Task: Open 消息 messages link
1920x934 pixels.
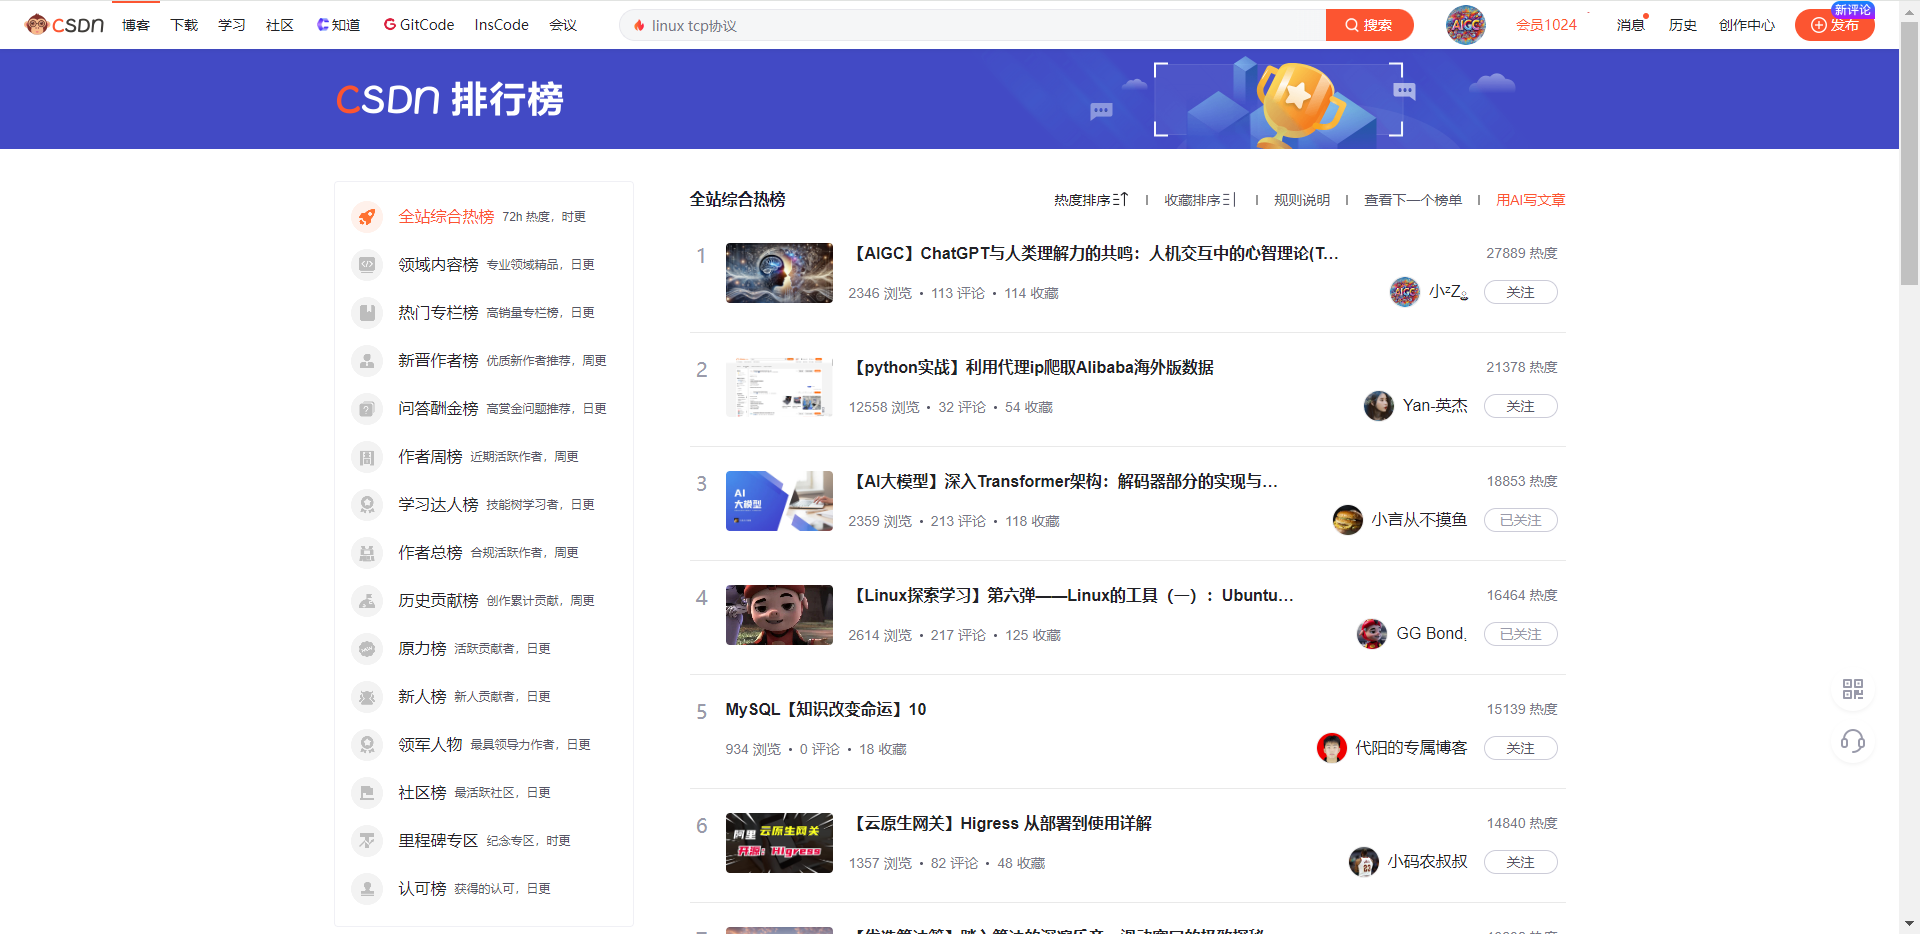Action: coord(1630,25)
